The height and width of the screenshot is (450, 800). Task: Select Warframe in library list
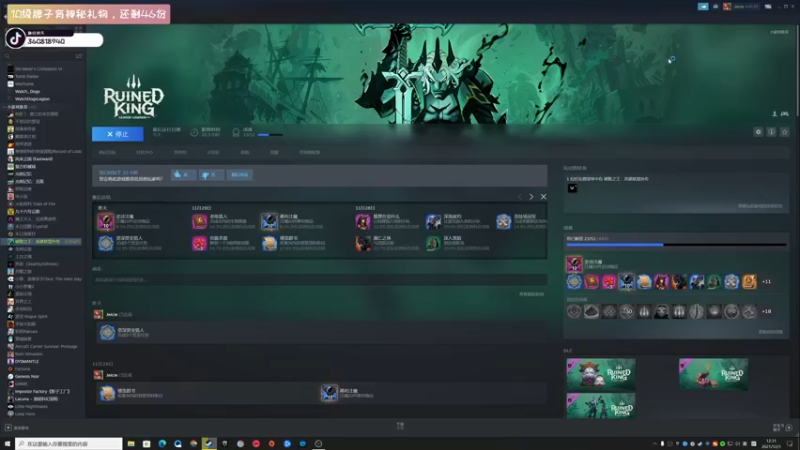24,84
